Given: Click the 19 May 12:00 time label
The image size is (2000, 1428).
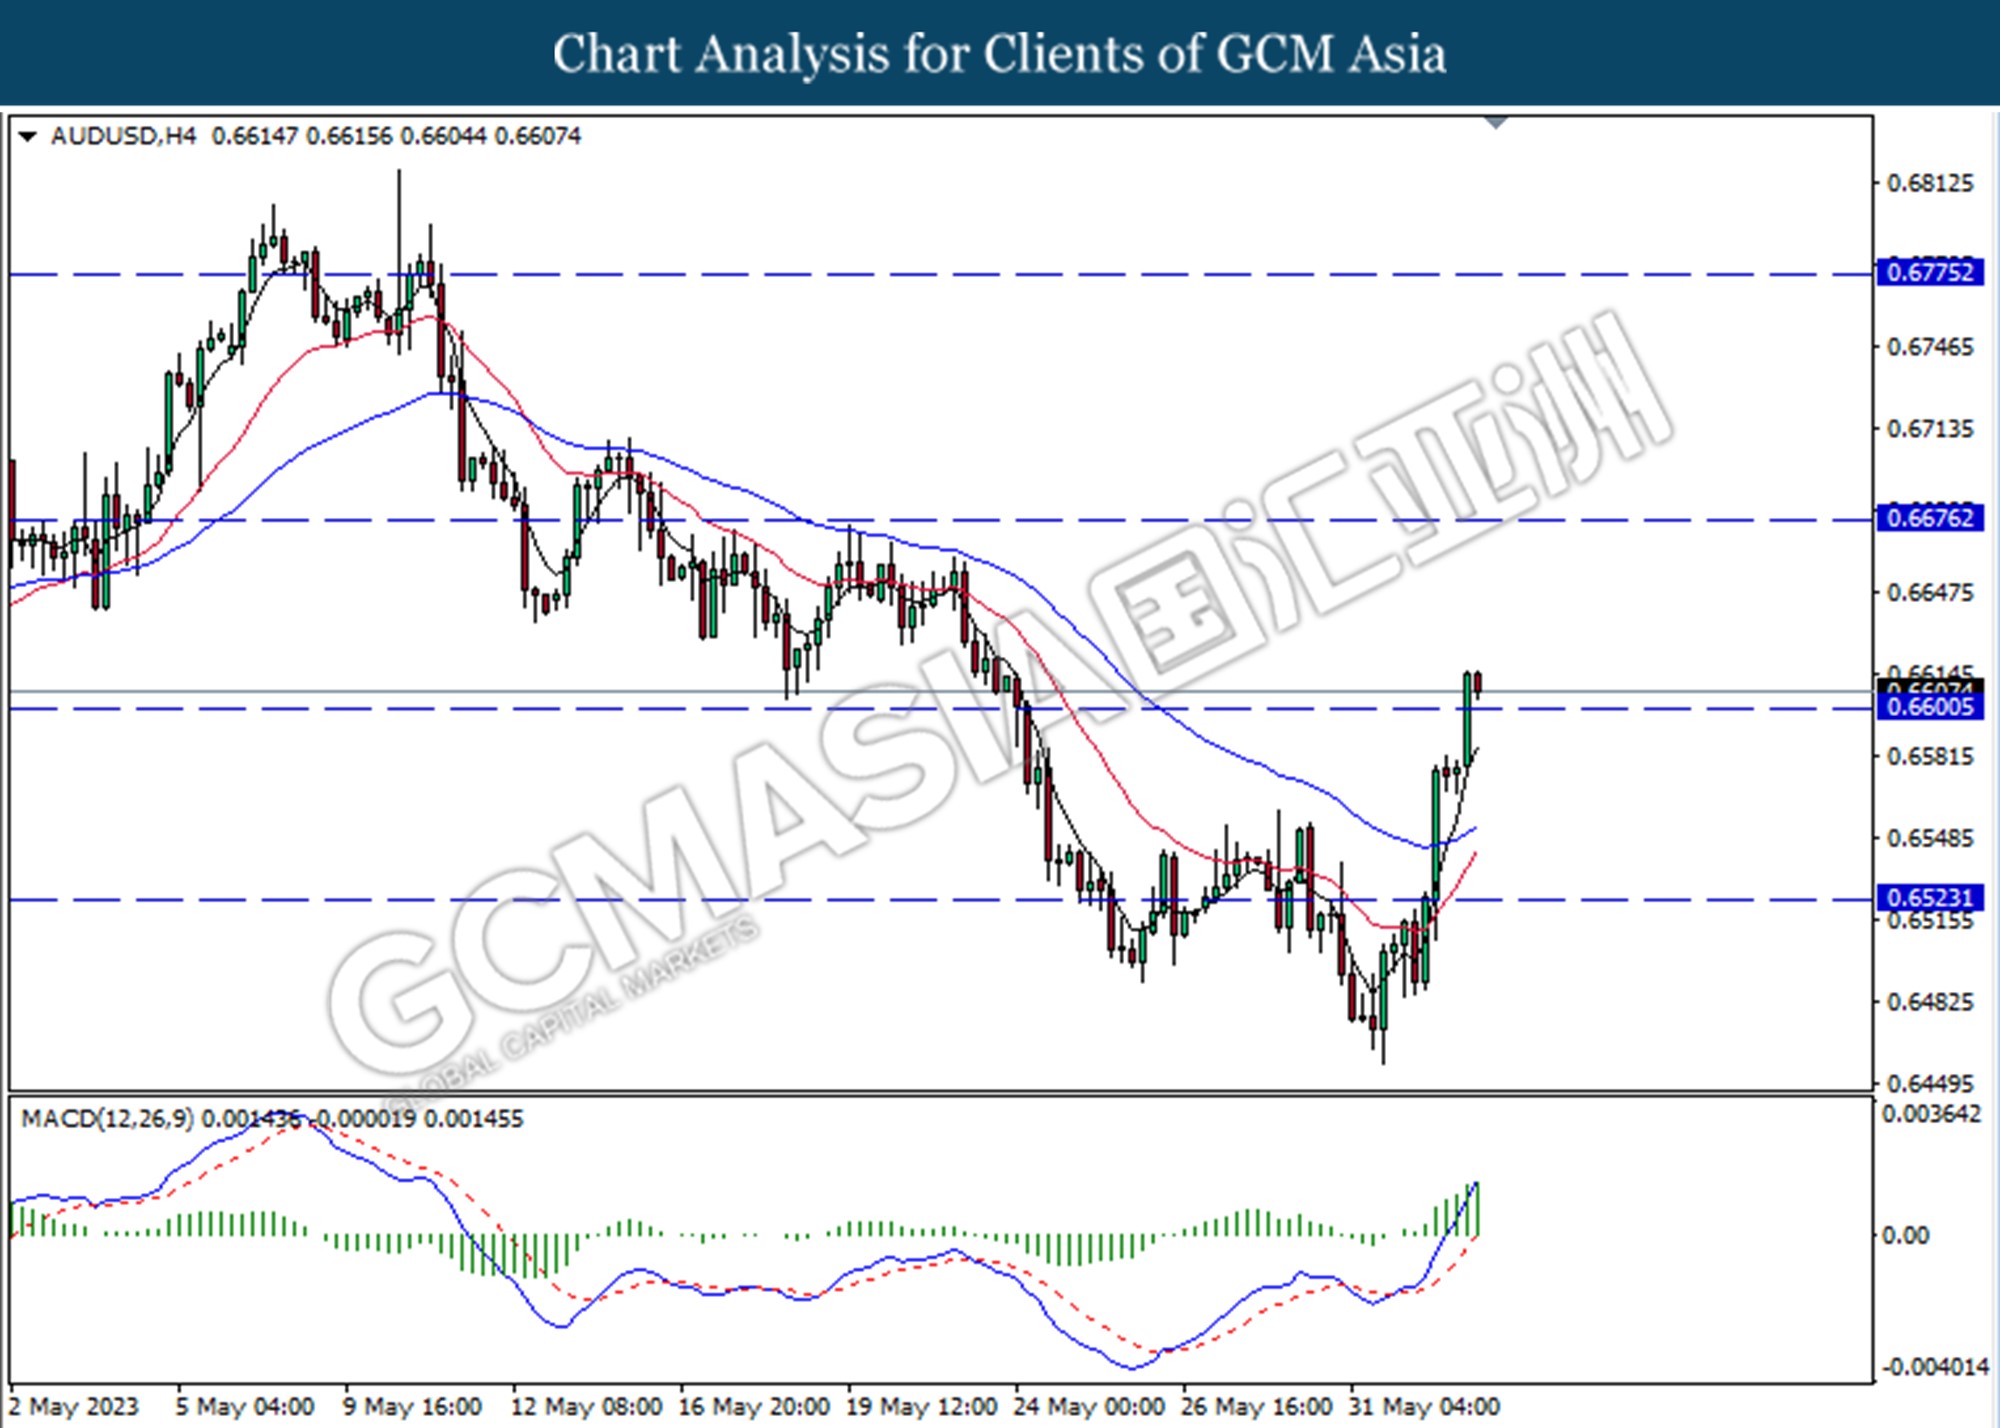Looking at the screenshot, I should 922,1406.
